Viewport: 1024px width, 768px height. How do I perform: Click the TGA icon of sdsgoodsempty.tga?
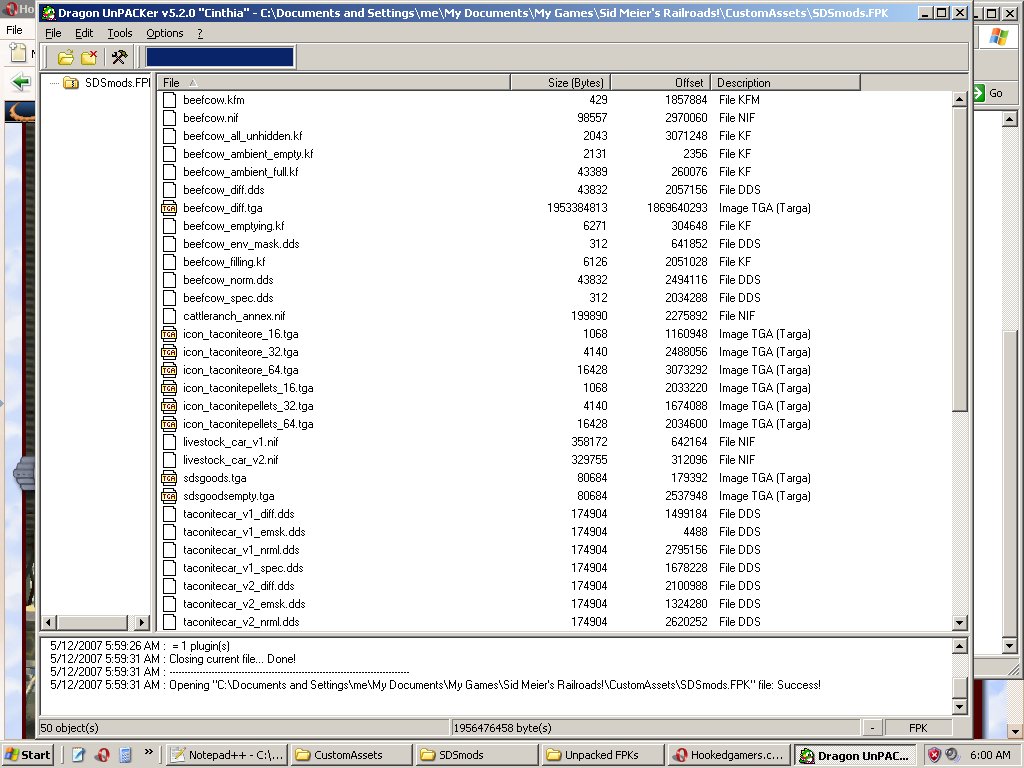tap(169, 496)
